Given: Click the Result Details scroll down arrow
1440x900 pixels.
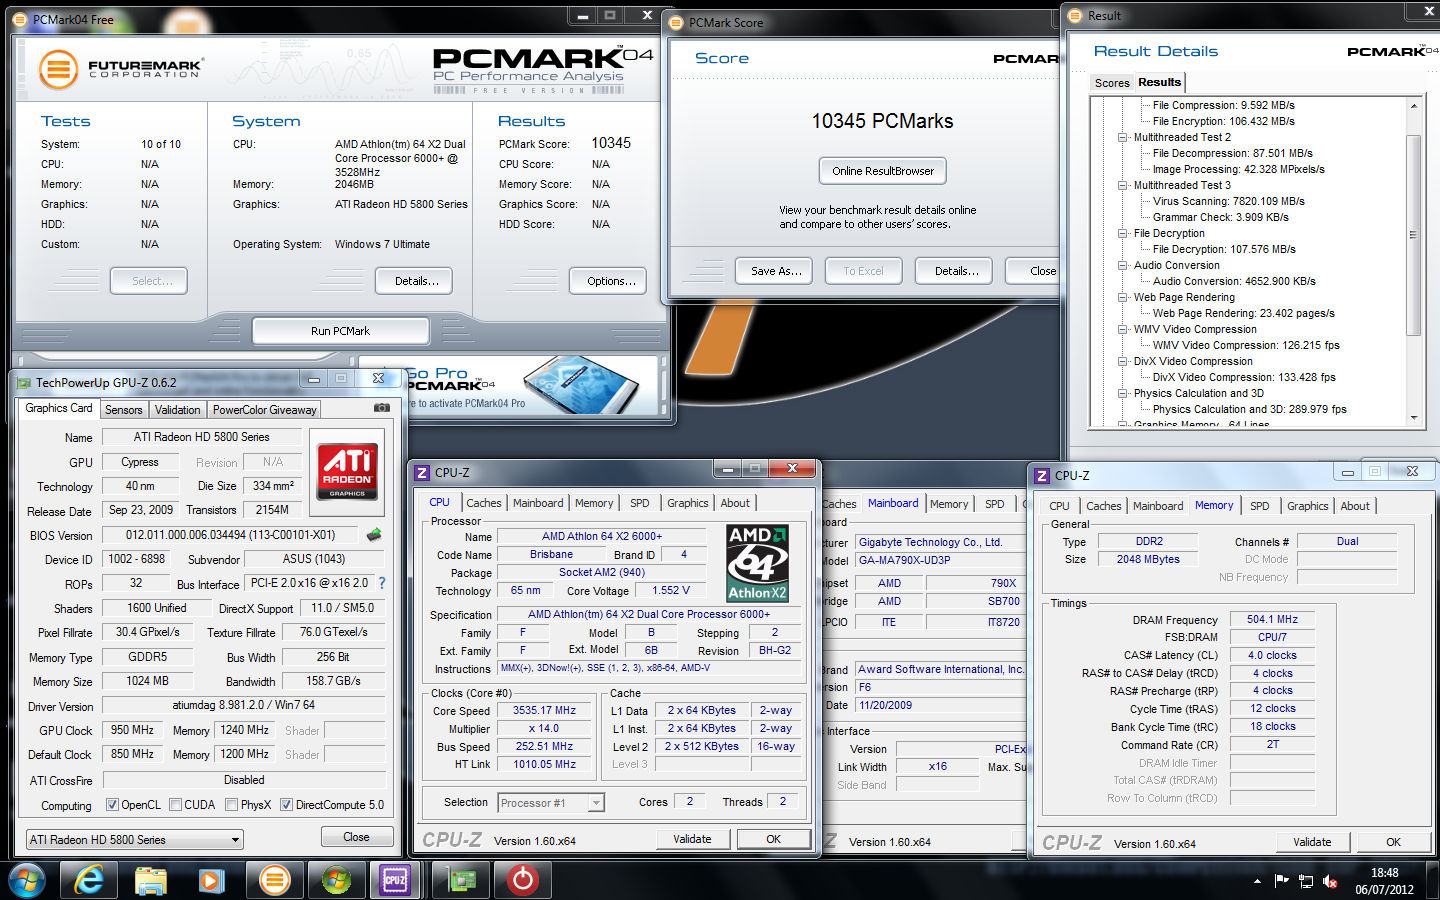Looking at the screenshot, I should pos(1413,417).
